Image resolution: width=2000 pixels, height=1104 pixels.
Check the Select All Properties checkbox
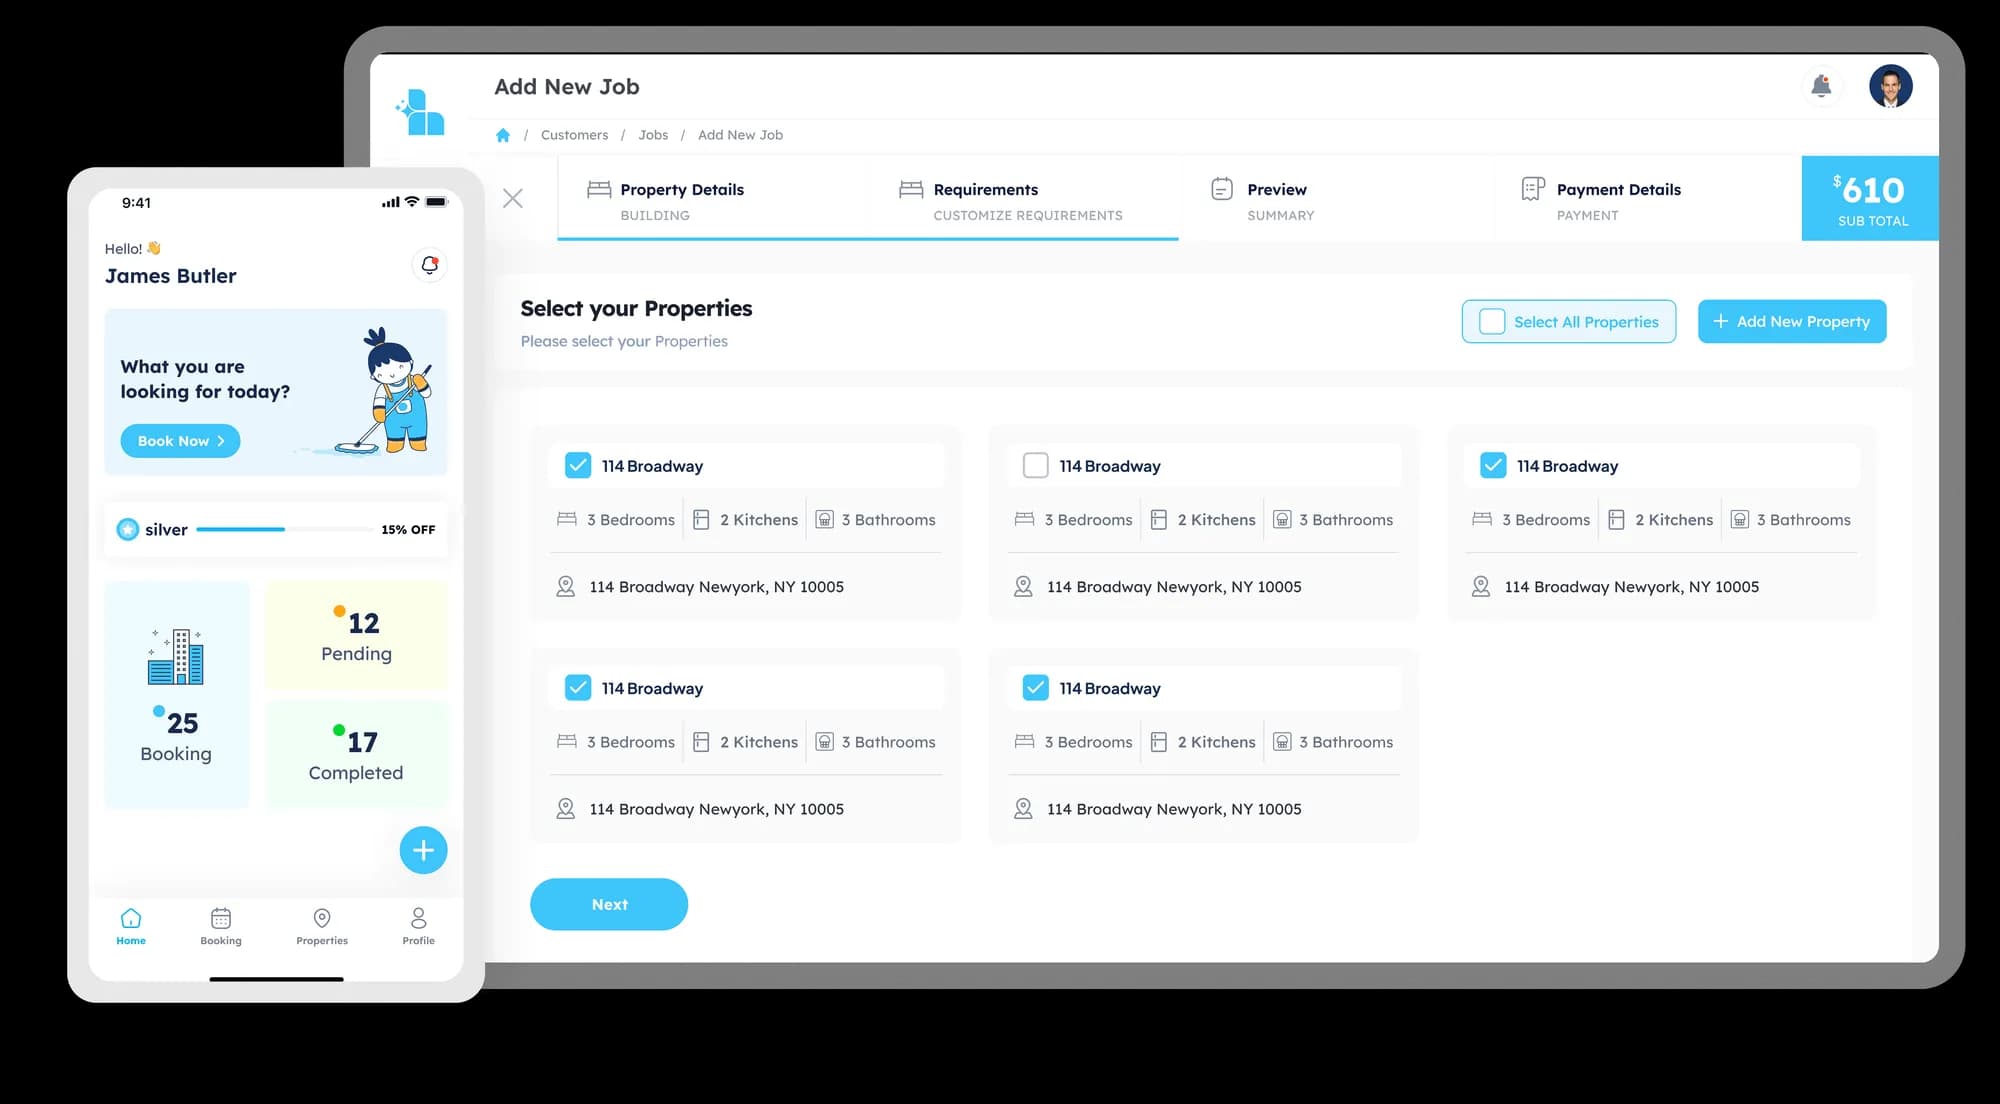1492,321
